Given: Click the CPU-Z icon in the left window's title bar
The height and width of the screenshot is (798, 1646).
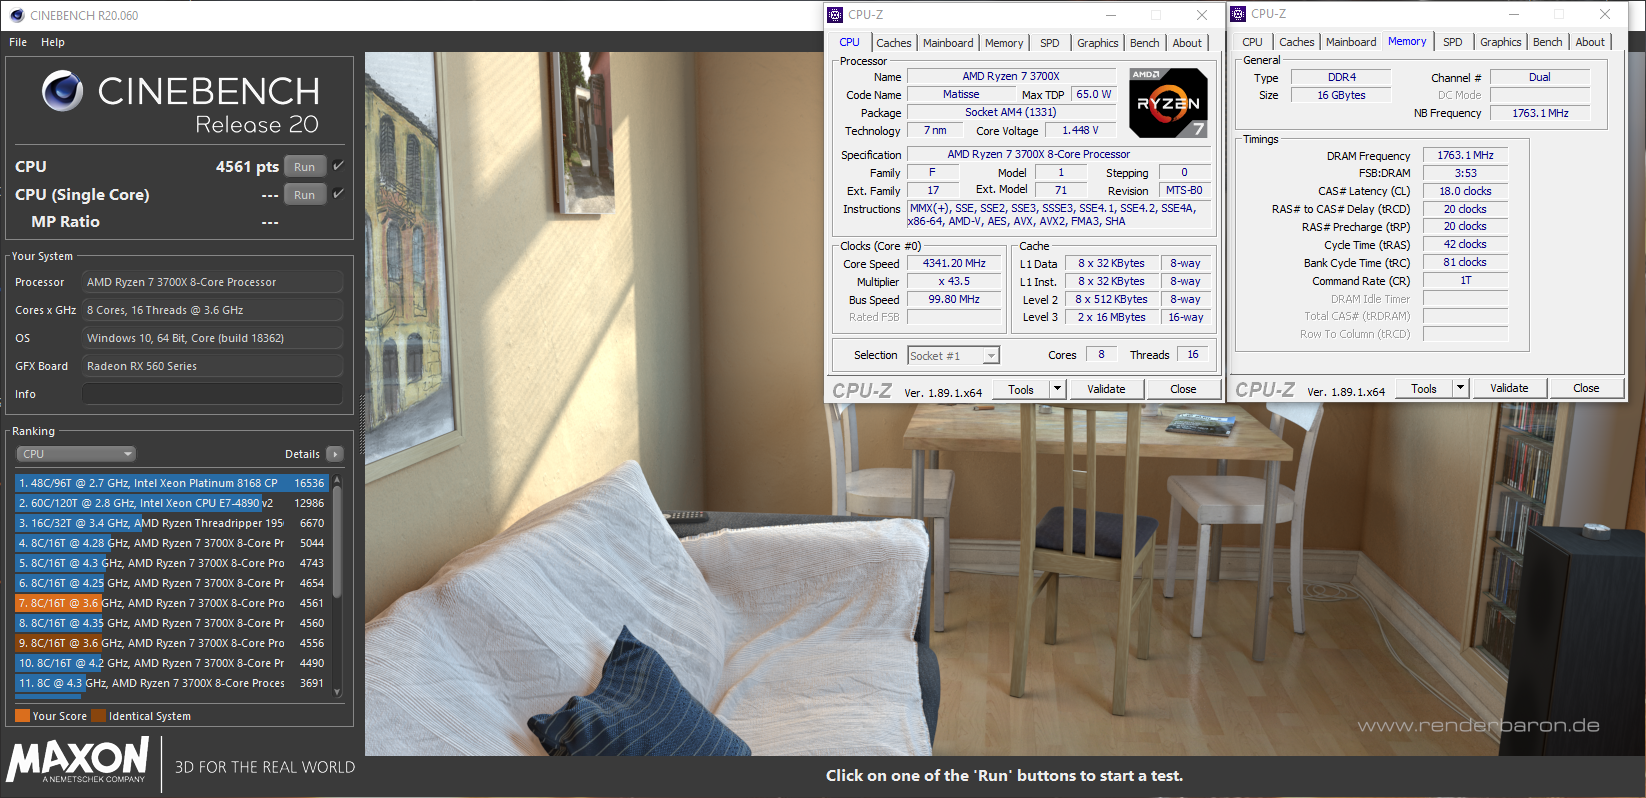Looking at the screenshot, I should [x=836, y=15].
